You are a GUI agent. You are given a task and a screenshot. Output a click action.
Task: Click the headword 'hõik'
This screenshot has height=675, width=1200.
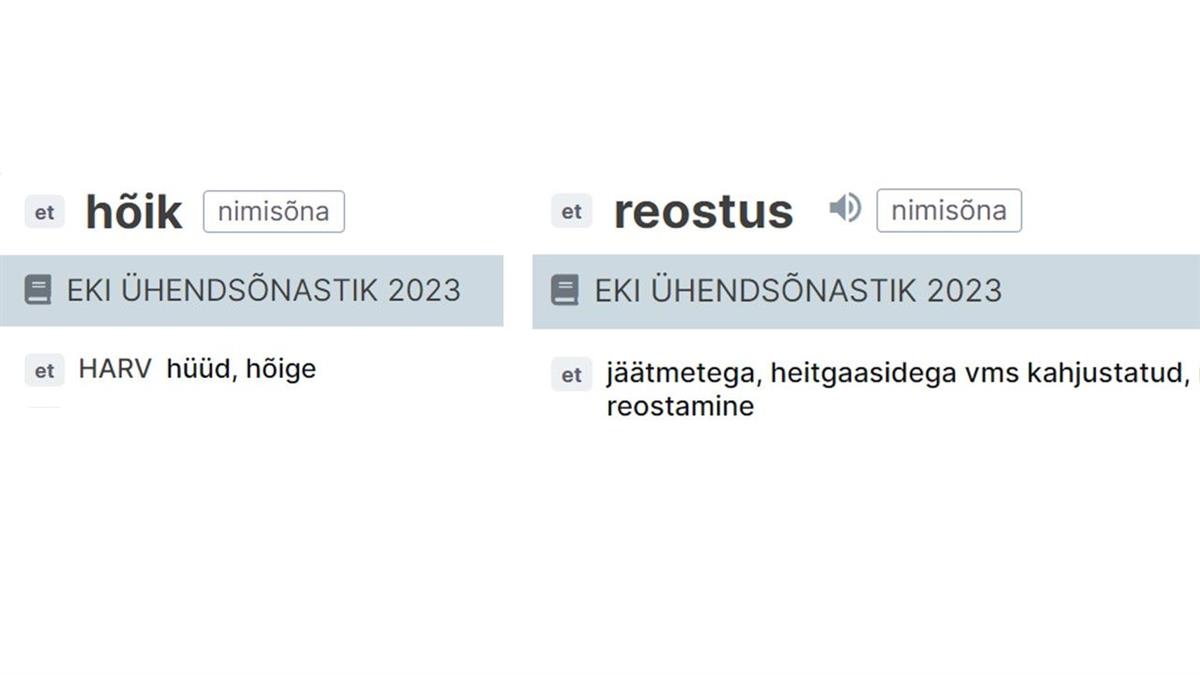[134, 212]
